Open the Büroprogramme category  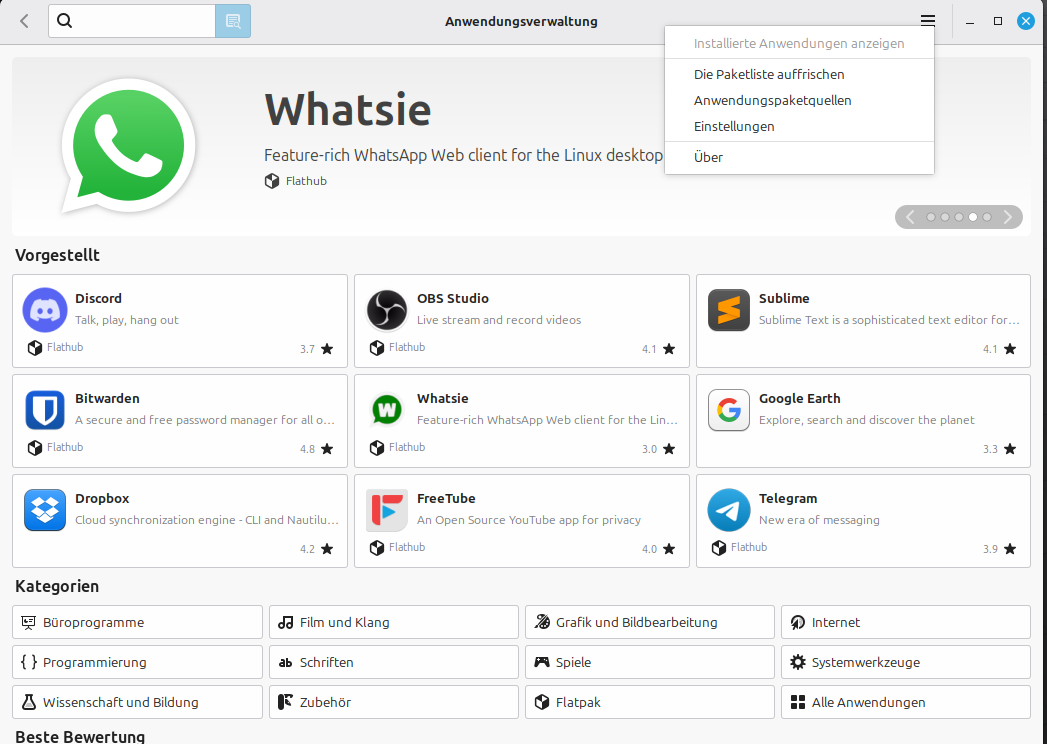[137, 622]
